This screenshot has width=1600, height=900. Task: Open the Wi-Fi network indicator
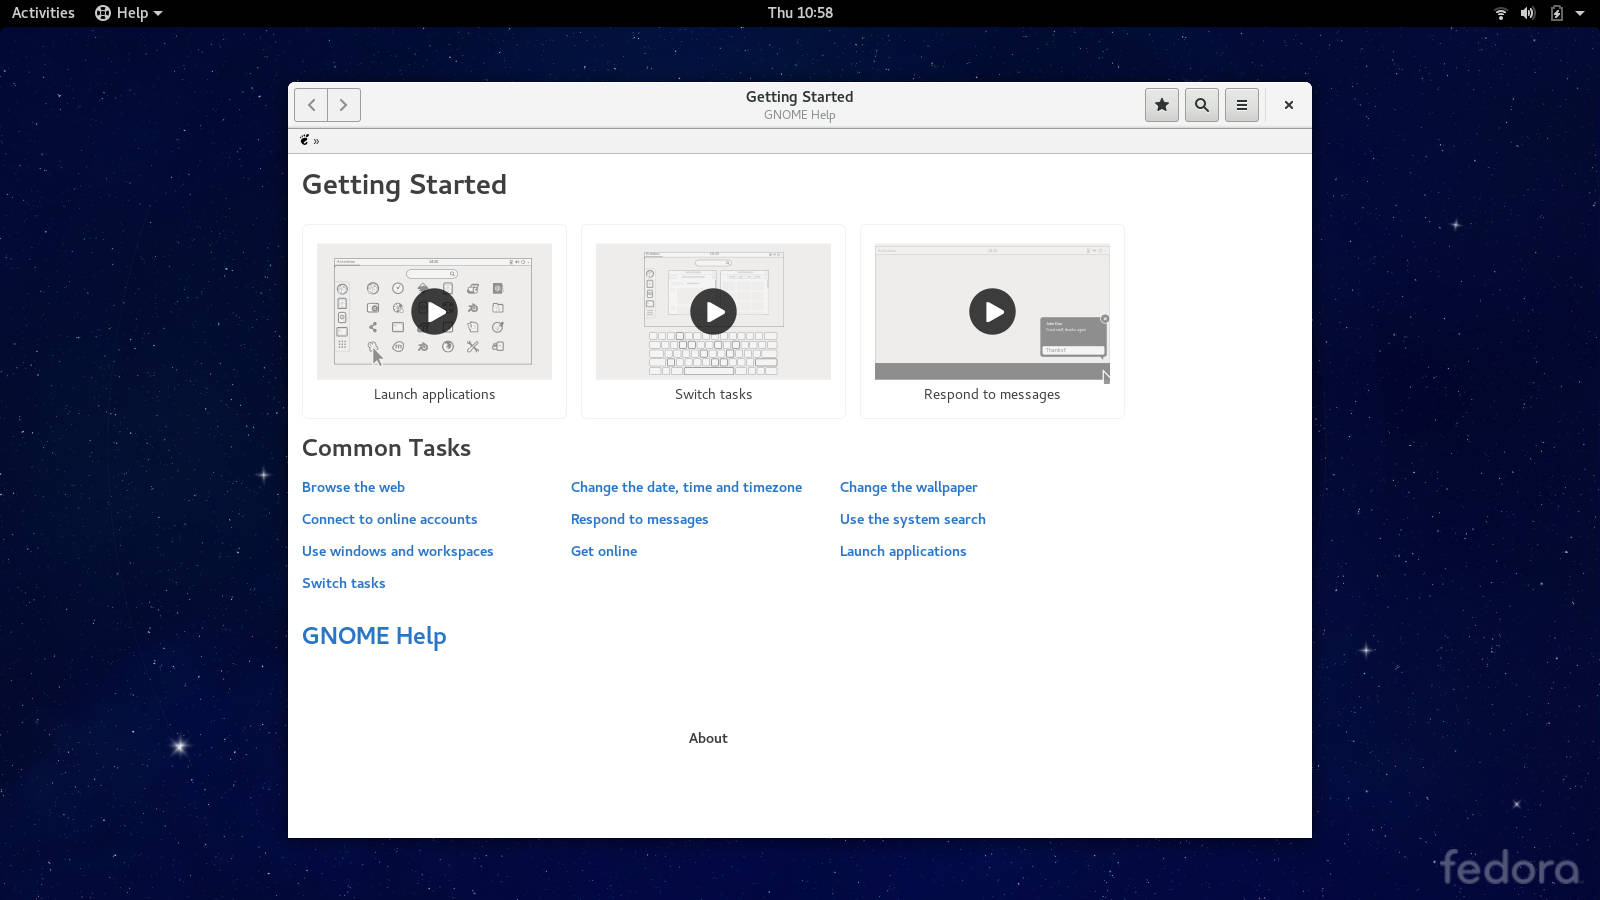(1501, 13)
